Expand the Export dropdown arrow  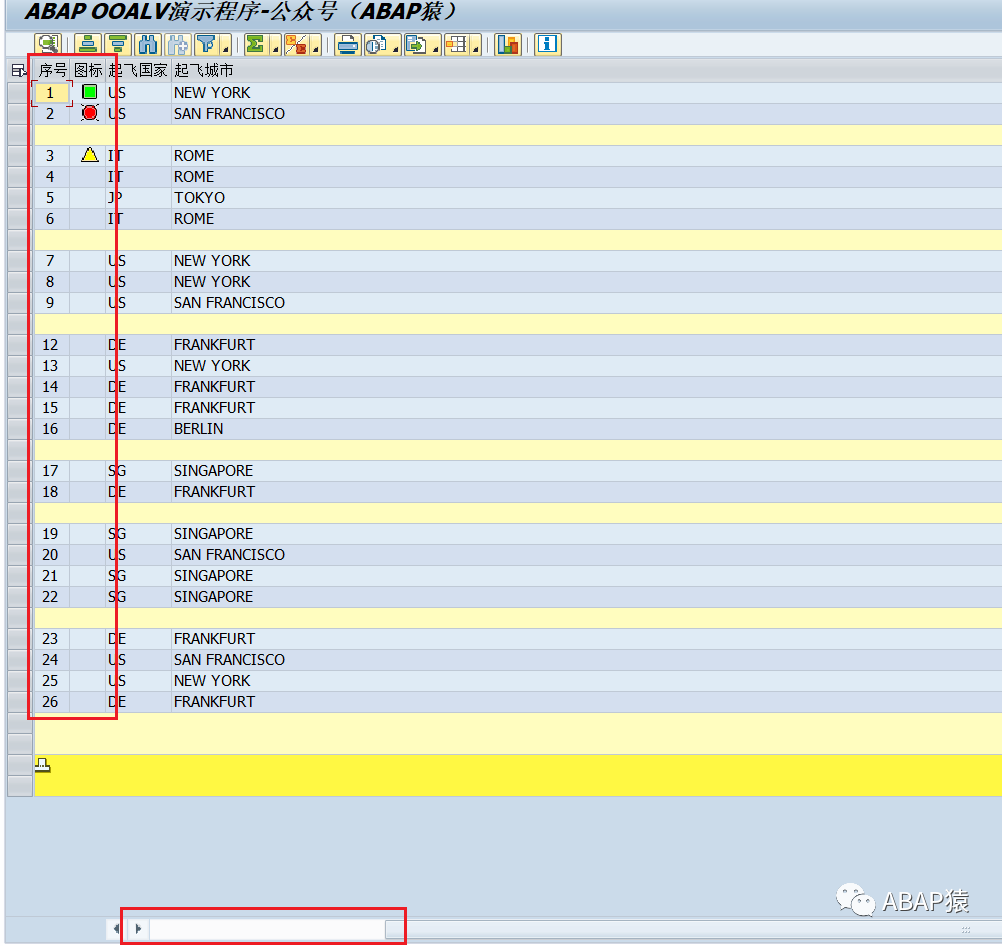(436, 46)
